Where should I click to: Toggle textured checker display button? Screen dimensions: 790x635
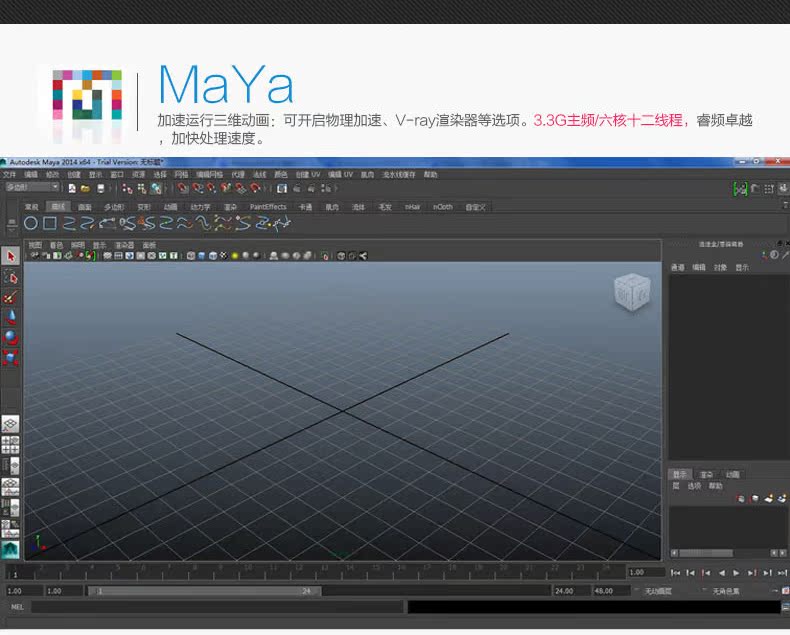click(224, 256)
